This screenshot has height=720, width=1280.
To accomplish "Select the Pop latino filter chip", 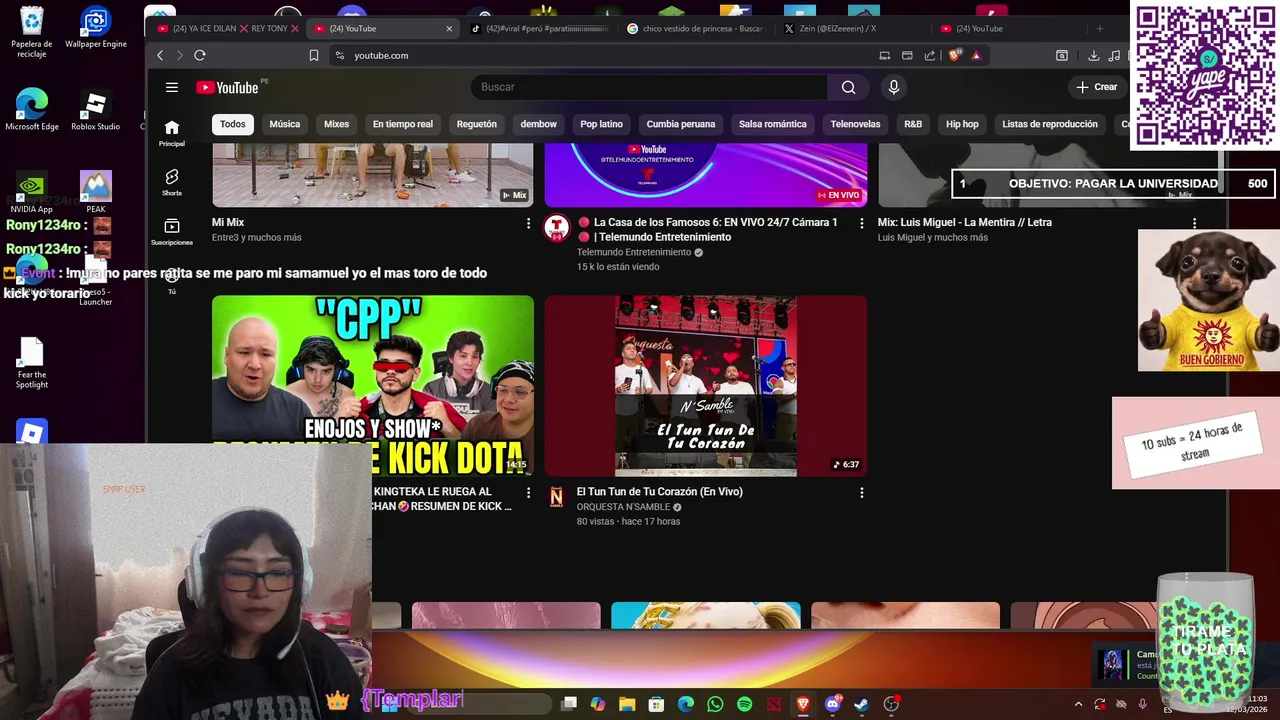I will (601, 124).
